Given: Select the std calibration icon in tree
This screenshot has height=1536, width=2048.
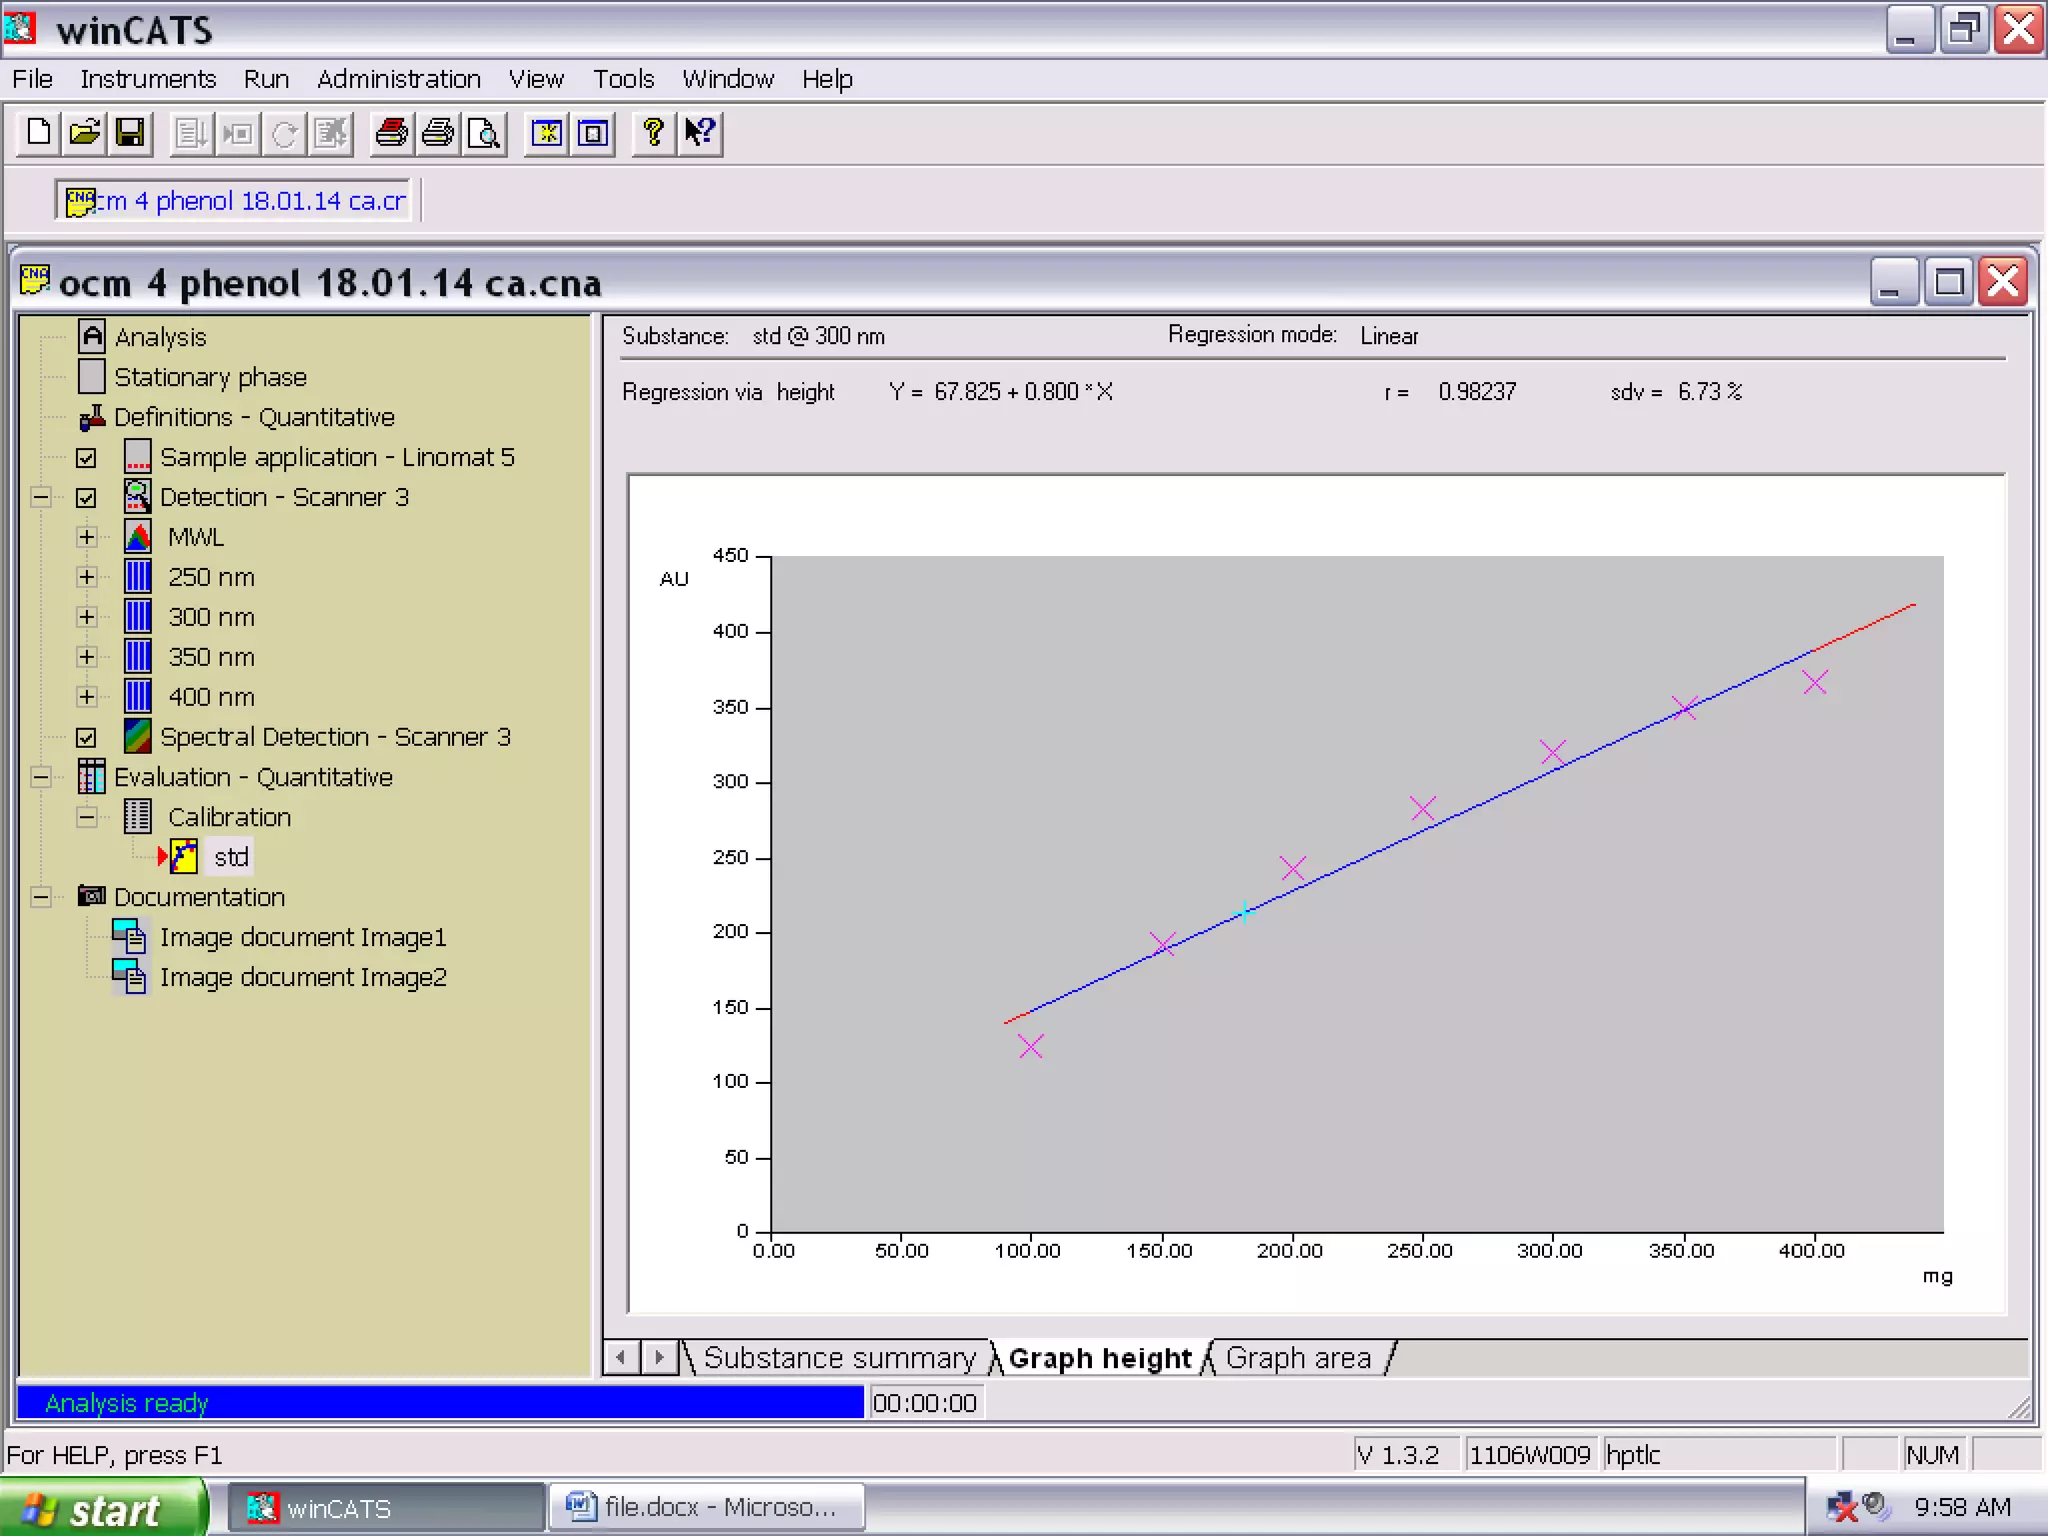Looking at the screenshot, I should [x=184, y=857].
